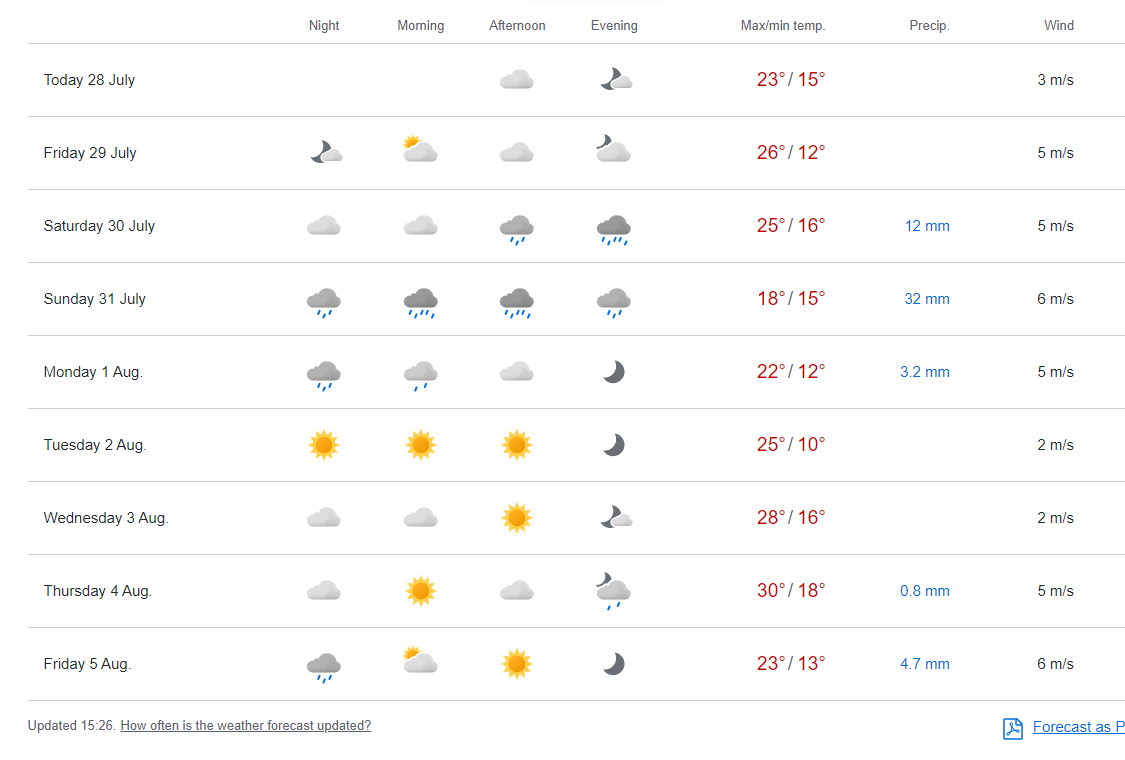Expand the Today 28 July forecast row
1125x760 pixels.
[x=89, y=80]
